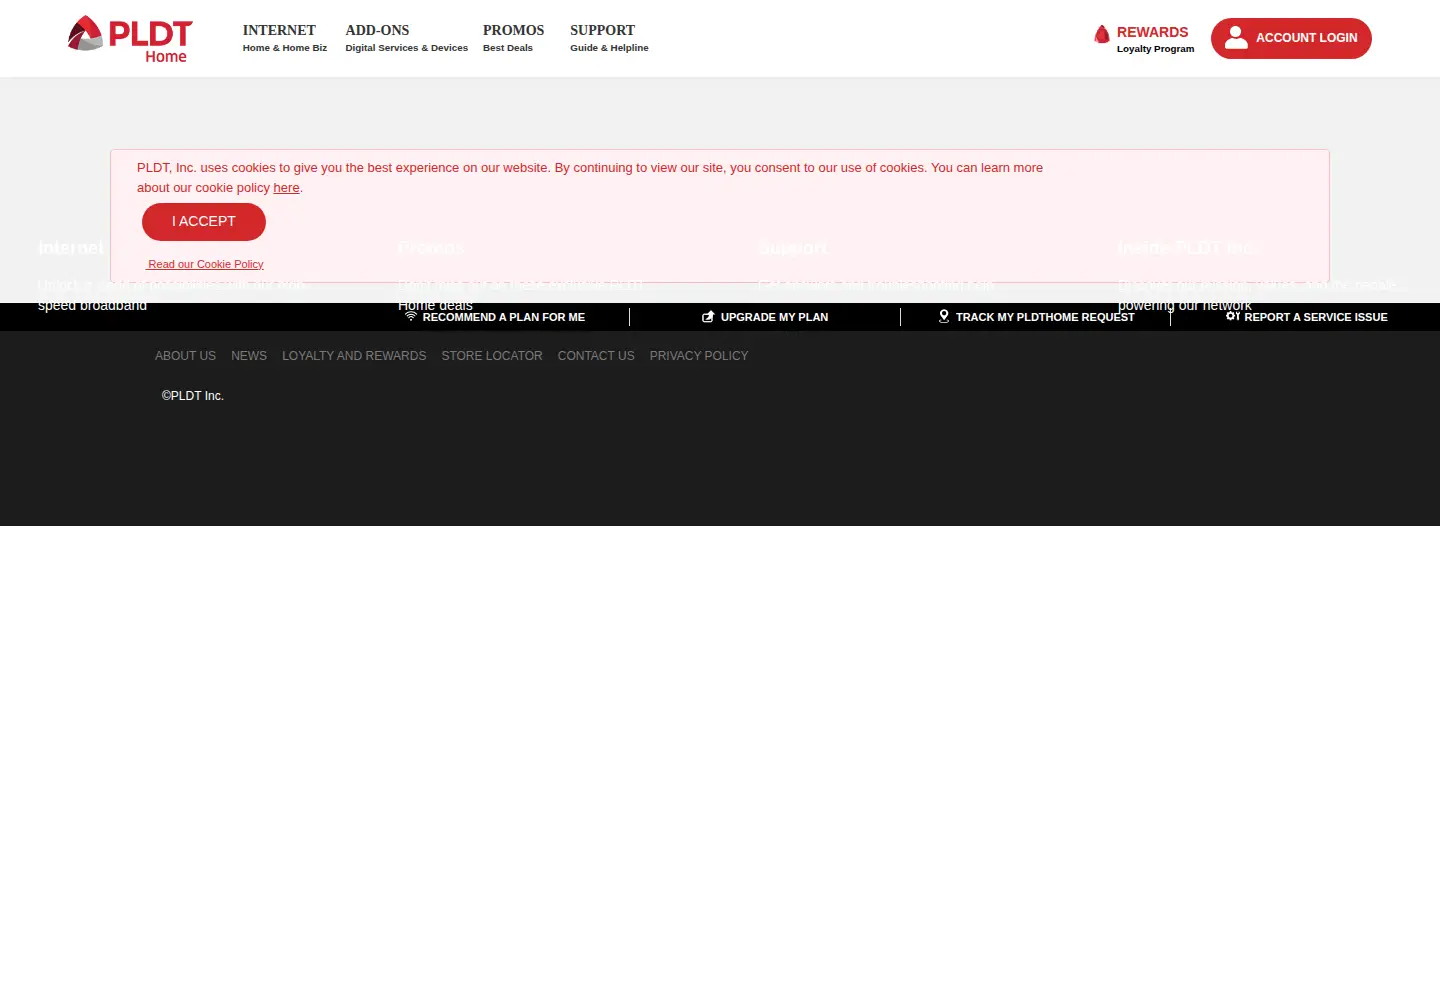Click the PLDT Home logo
1440x1000 pixels.
(130, 39)
